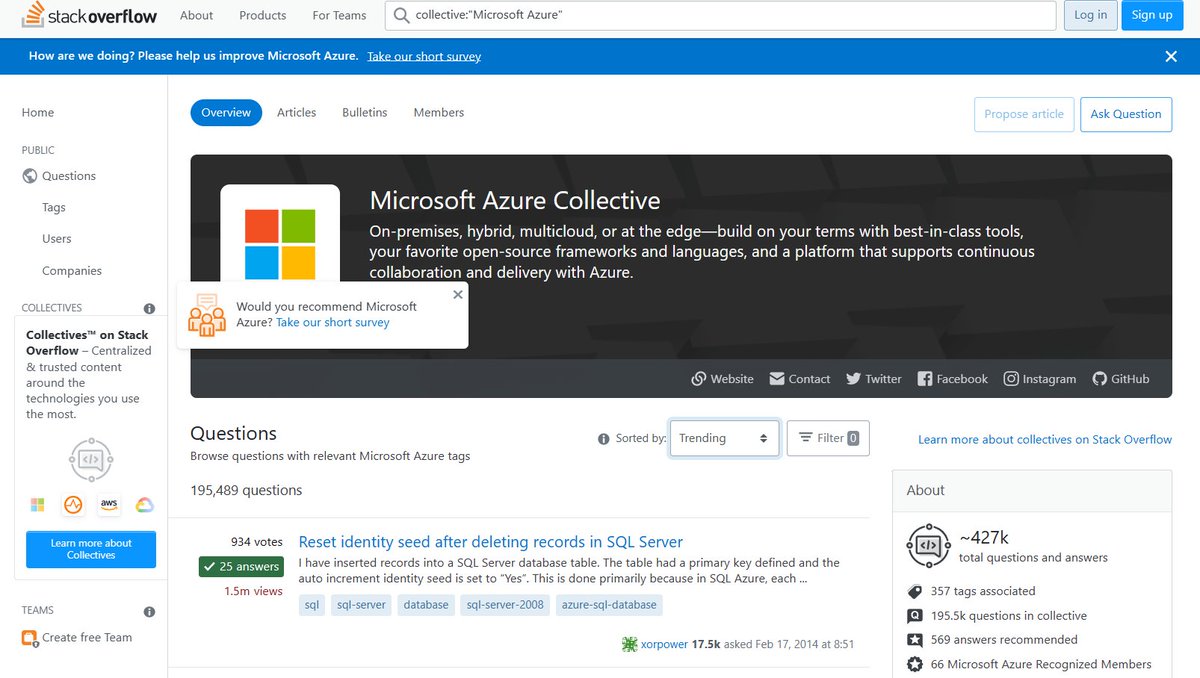This screenshot has width=1200, height=678.
Task: Click the Log in button
Action: coord(1091,15)
